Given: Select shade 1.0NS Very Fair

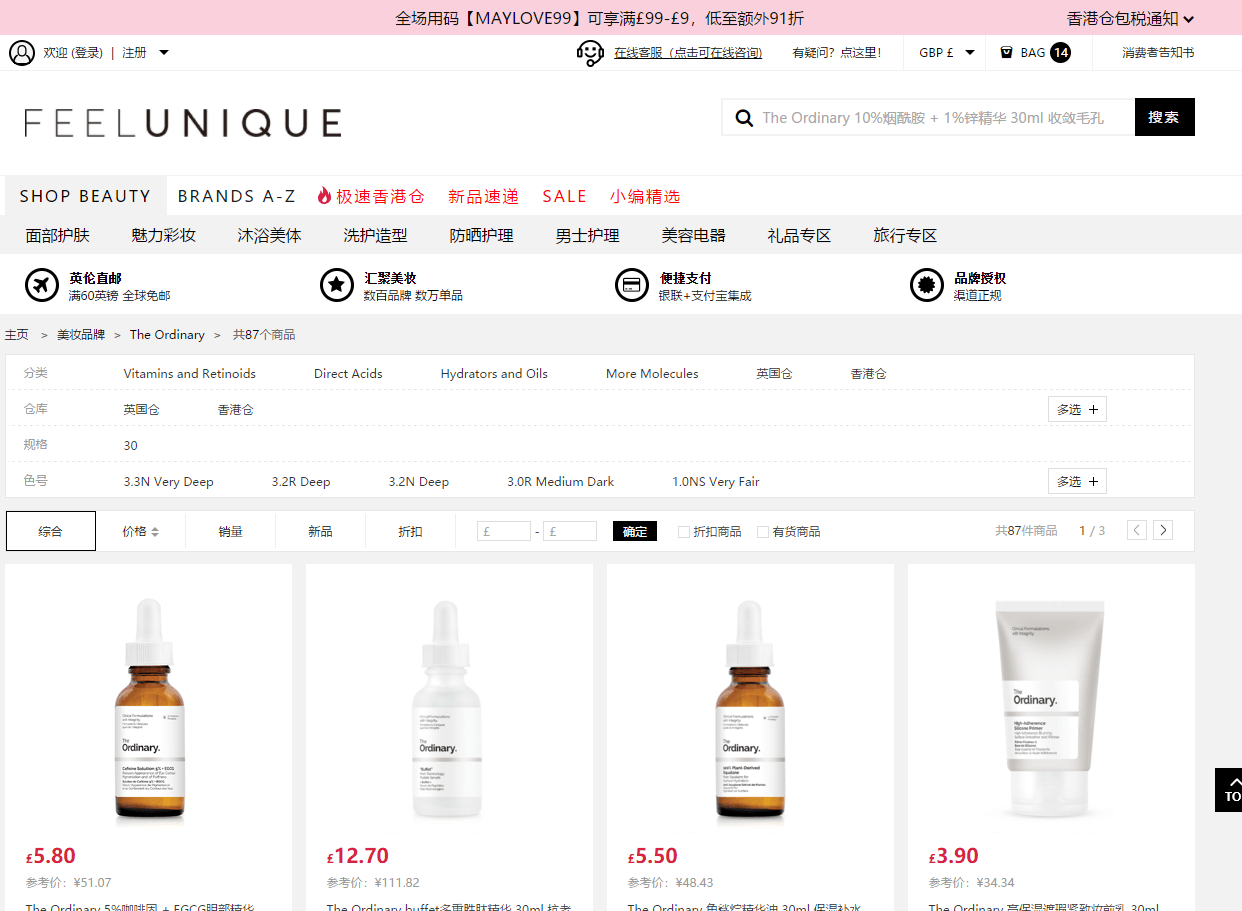Looking at the screenshot, I should [716, 482].
